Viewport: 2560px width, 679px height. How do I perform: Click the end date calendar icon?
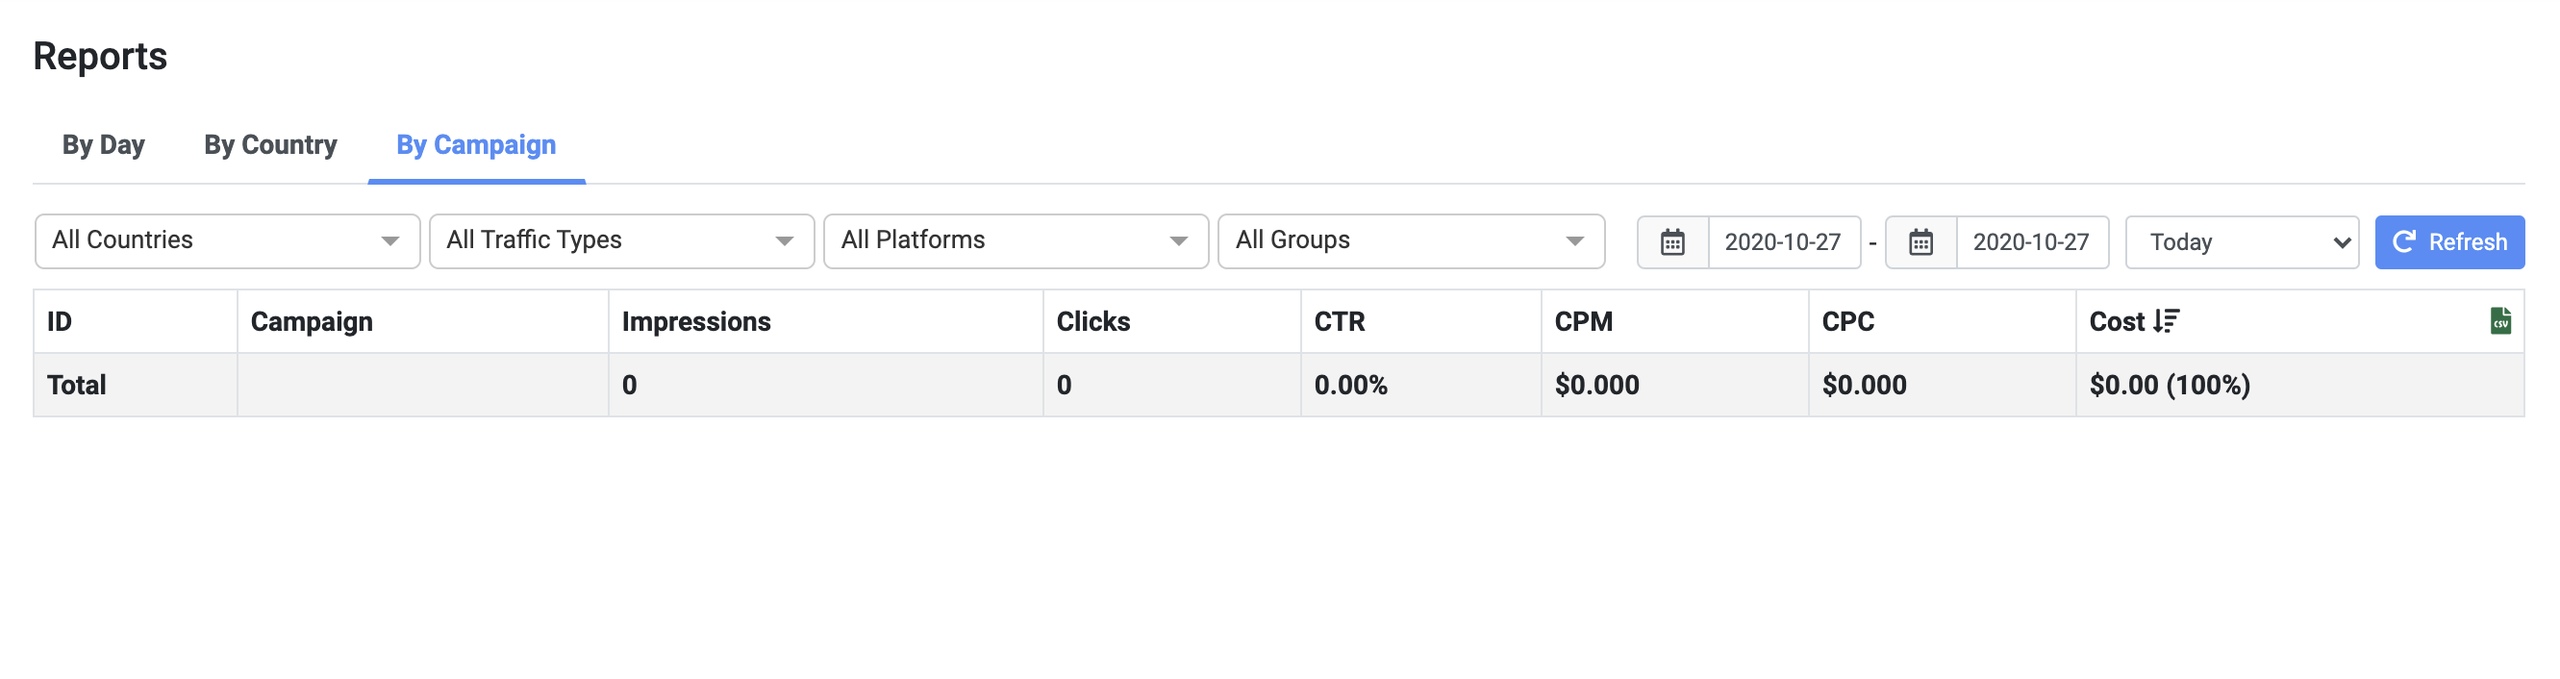click(1920, 242)
